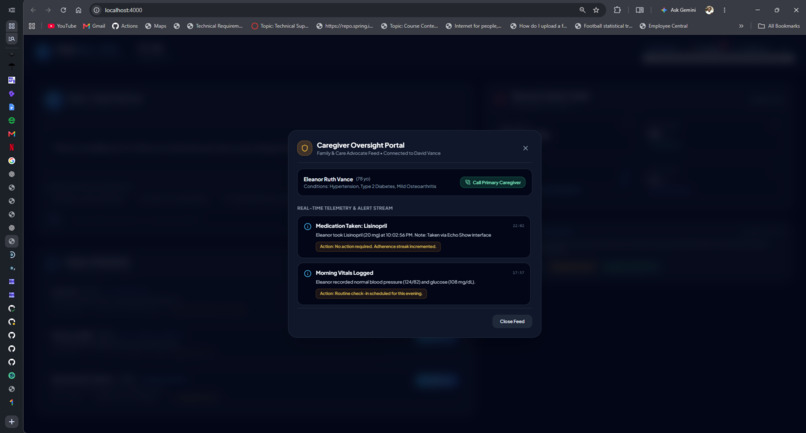Click the Close Feed button
This screenshot has height=433, width=806.
(512, 321)
